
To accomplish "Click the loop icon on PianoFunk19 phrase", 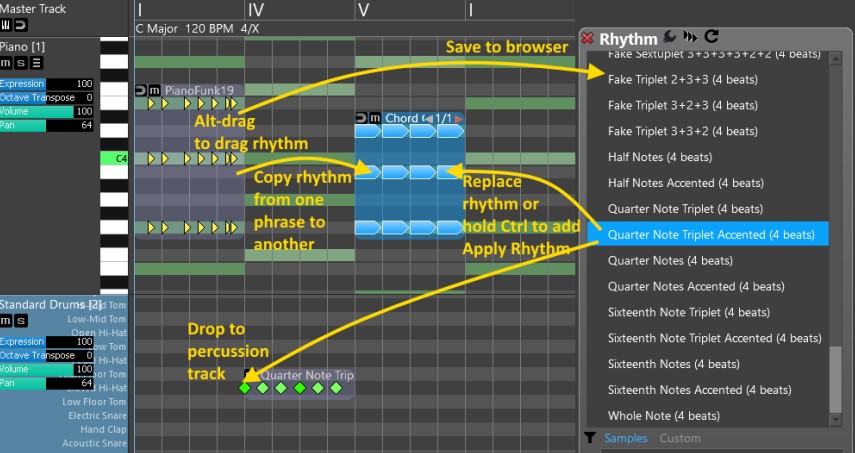I will (x=141, y=90).
